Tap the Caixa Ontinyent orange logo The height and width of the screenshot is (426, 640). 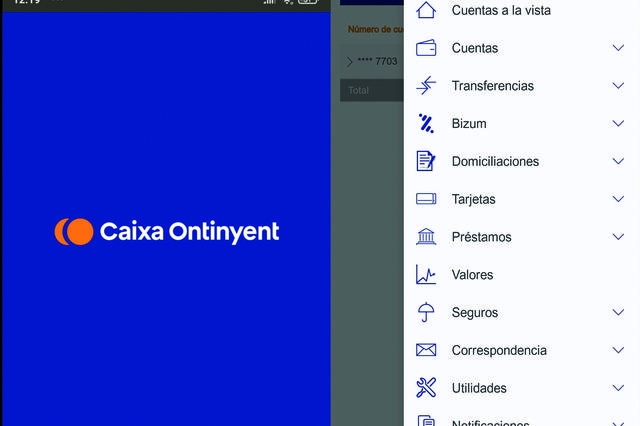(x=74, y=232)
